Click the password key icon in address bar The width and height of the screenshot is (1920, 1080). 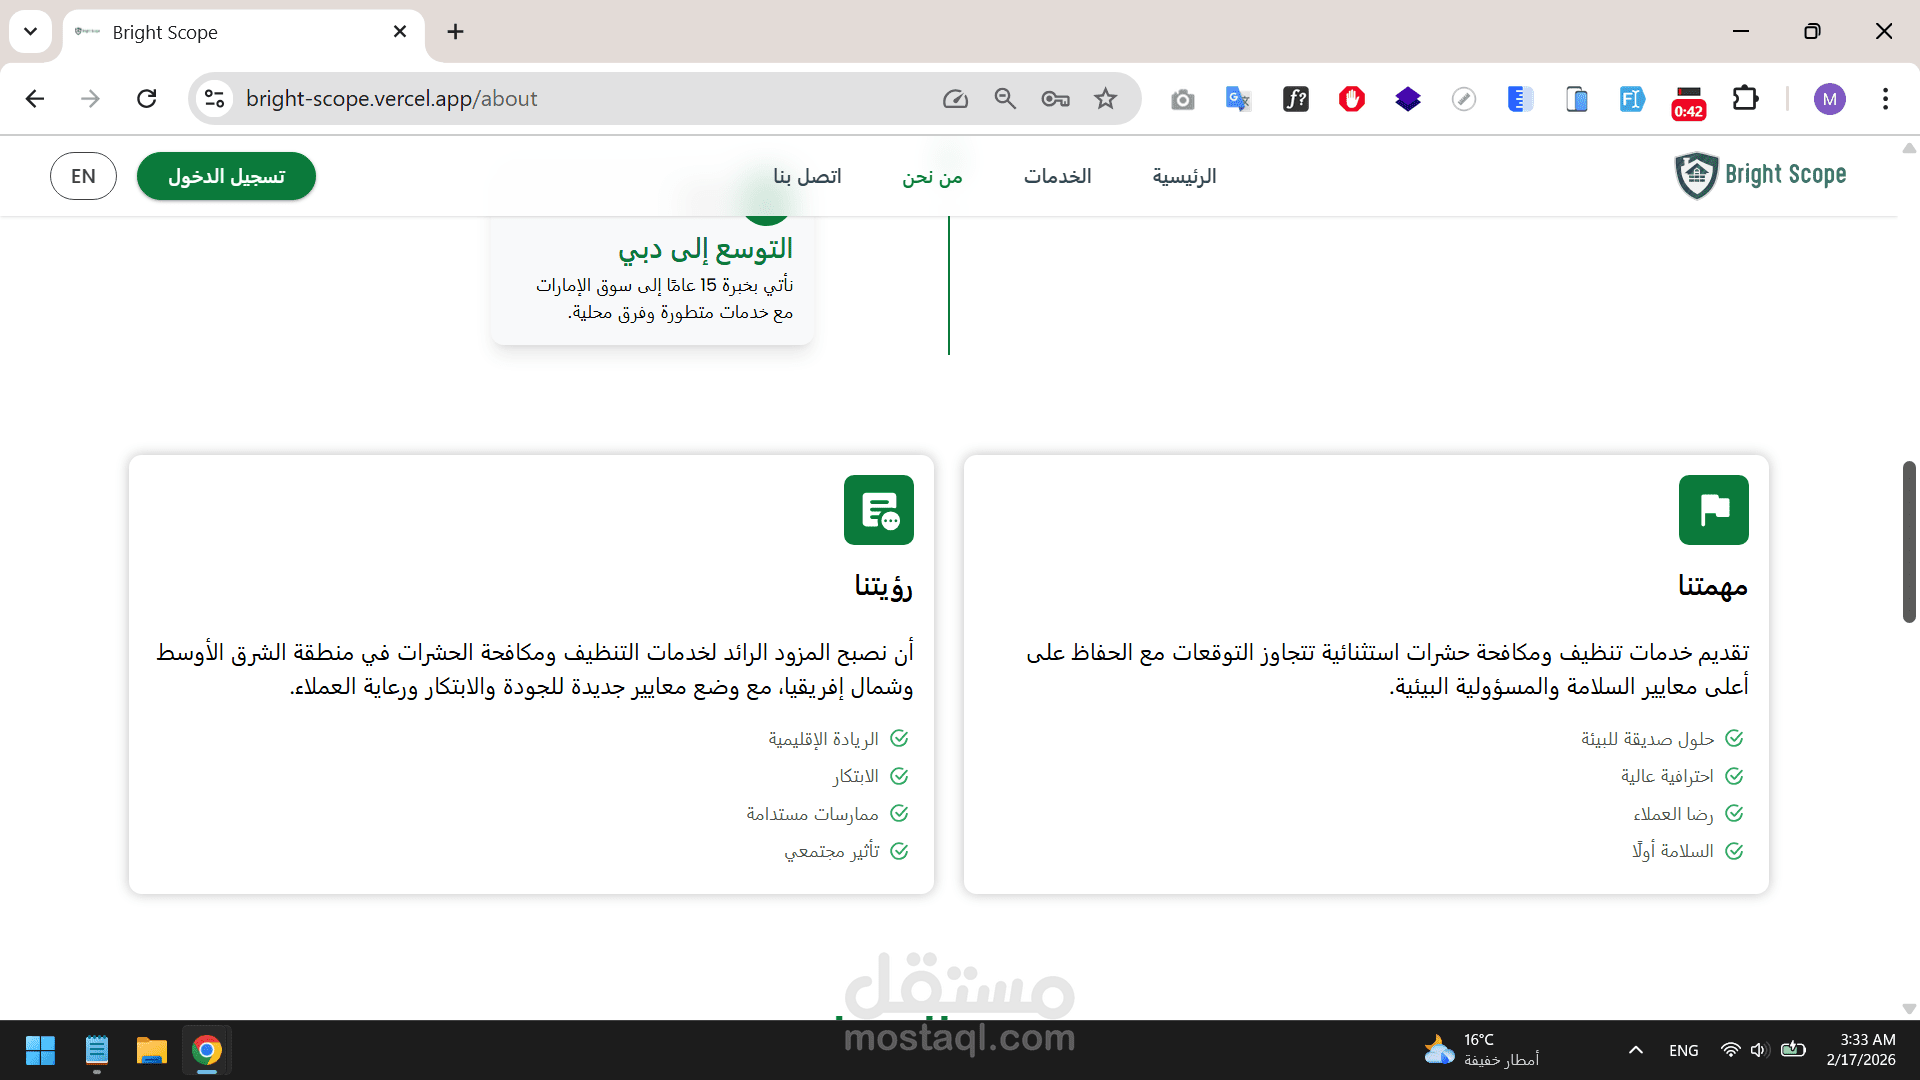[1055, 99]
